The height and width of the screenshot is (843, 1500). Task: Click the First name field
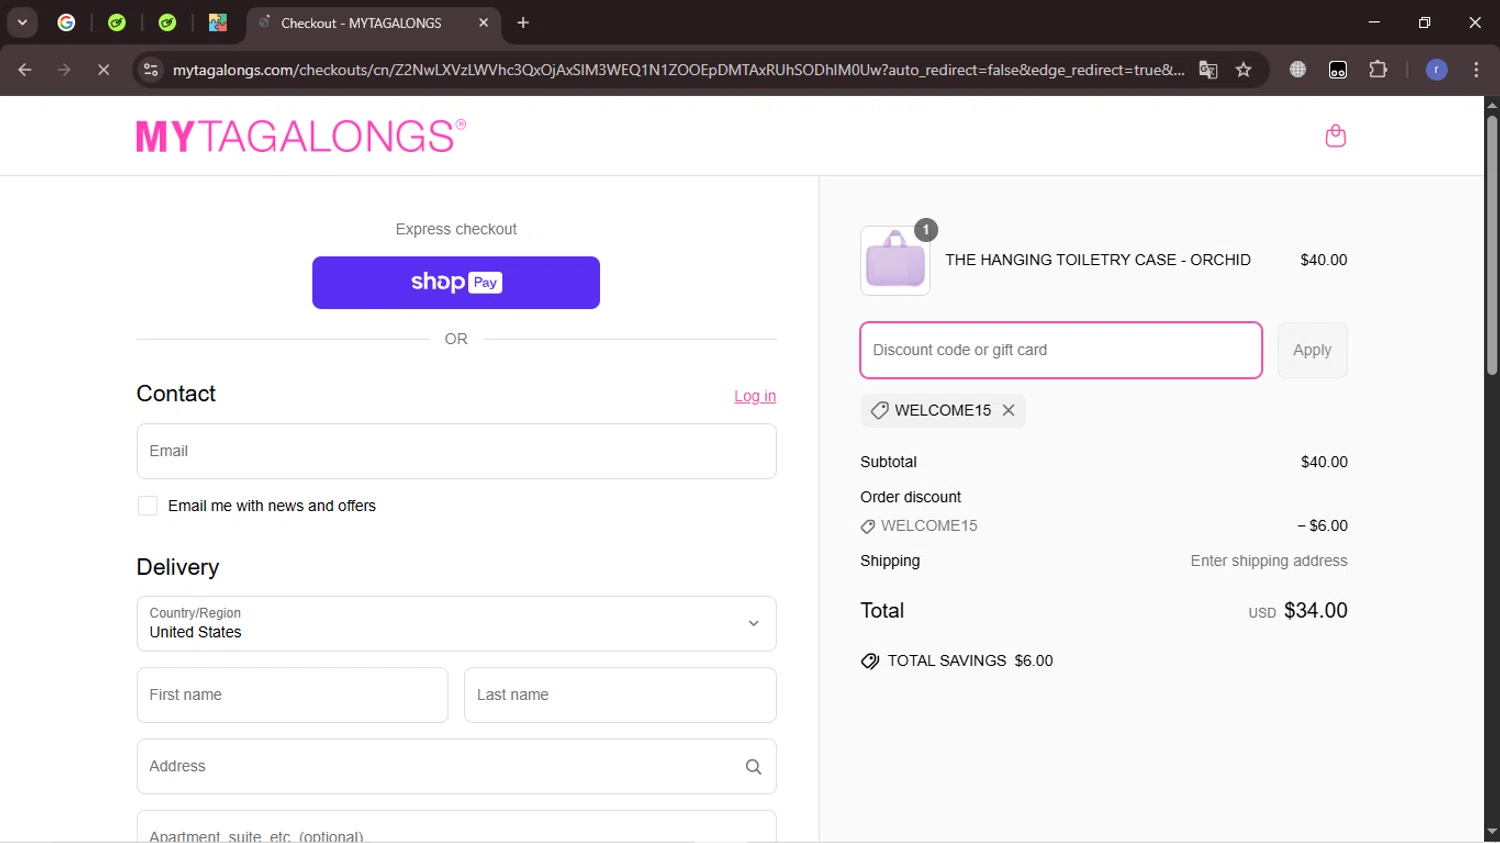tap(292, 695)
